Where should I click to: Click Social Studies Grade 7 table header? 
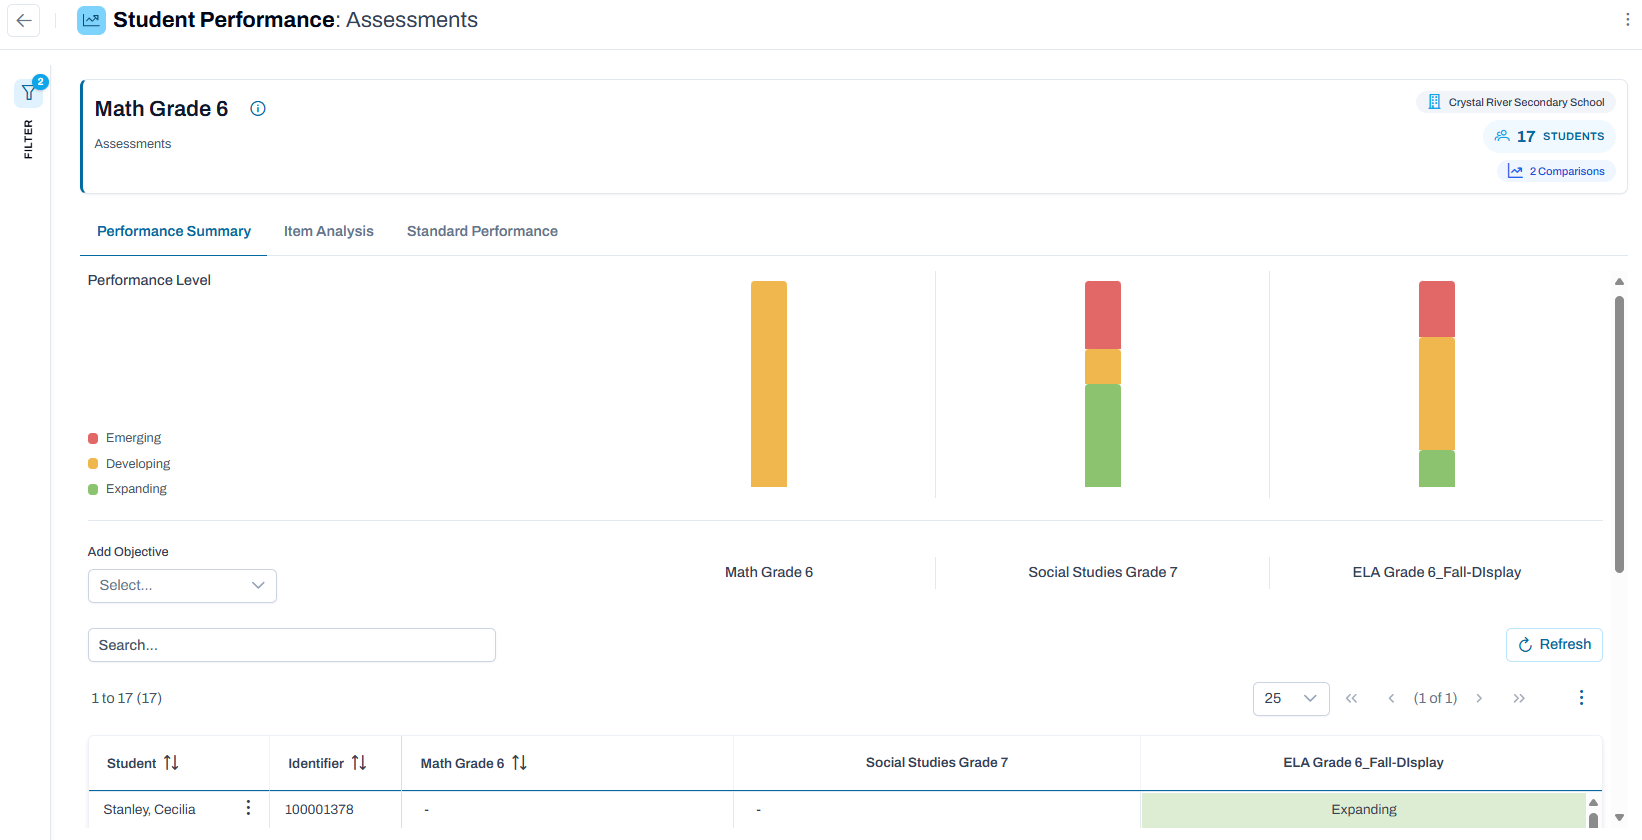[937, 763]
